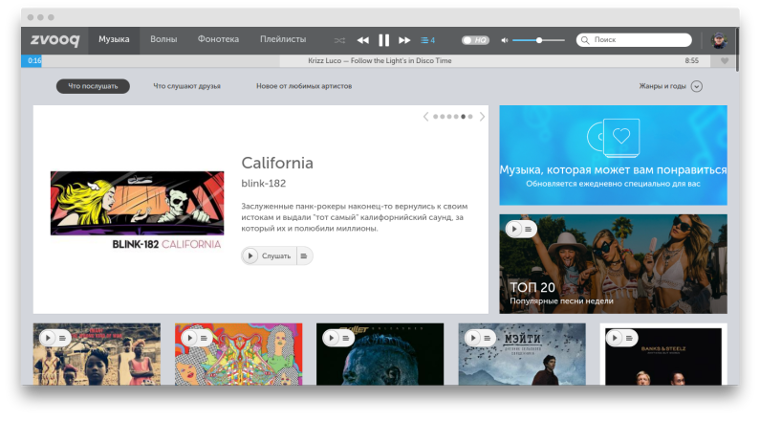Open ТОП 20 playlist queue menu icon
Screen dimensions: 760x422
[528, 229]
